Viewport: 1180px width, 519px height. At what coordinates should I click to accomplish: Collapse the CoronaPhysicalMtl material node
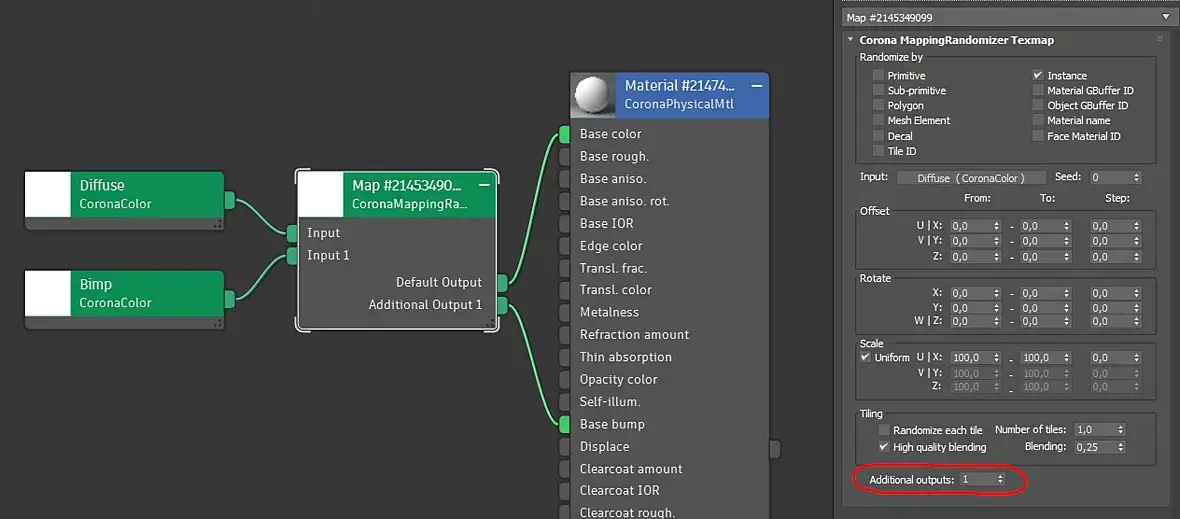pyautogui.click(x=756, y=86)
